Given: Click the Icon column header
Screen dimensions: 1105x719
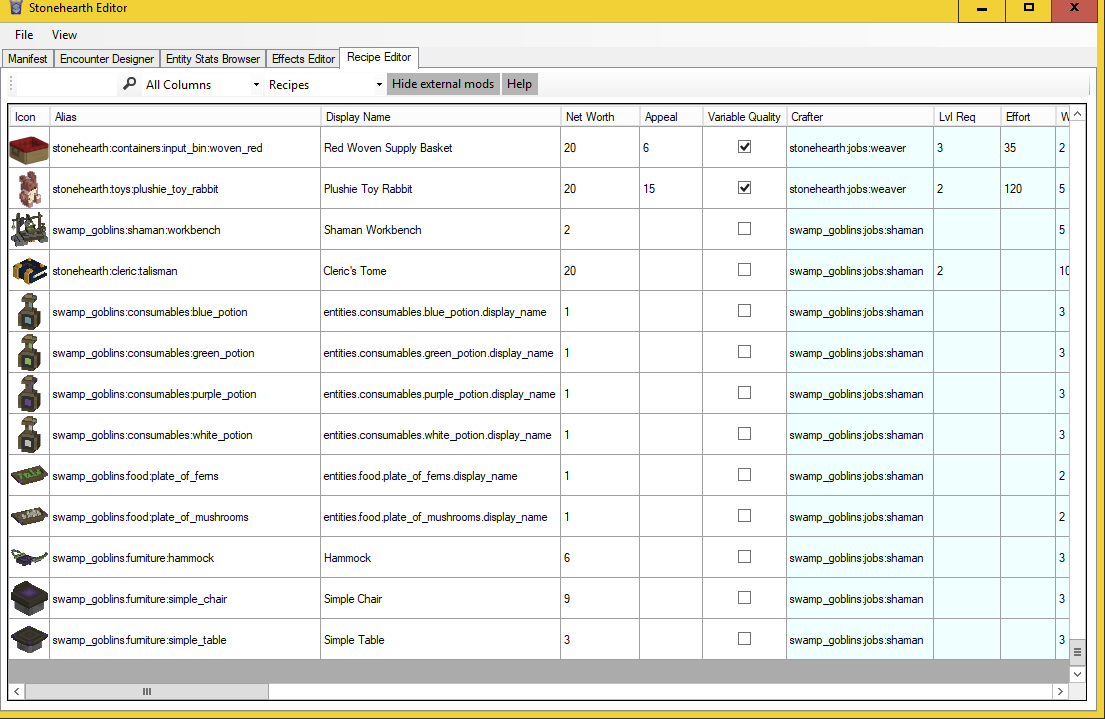Looking at the screenshot, I should pos(29,117).
